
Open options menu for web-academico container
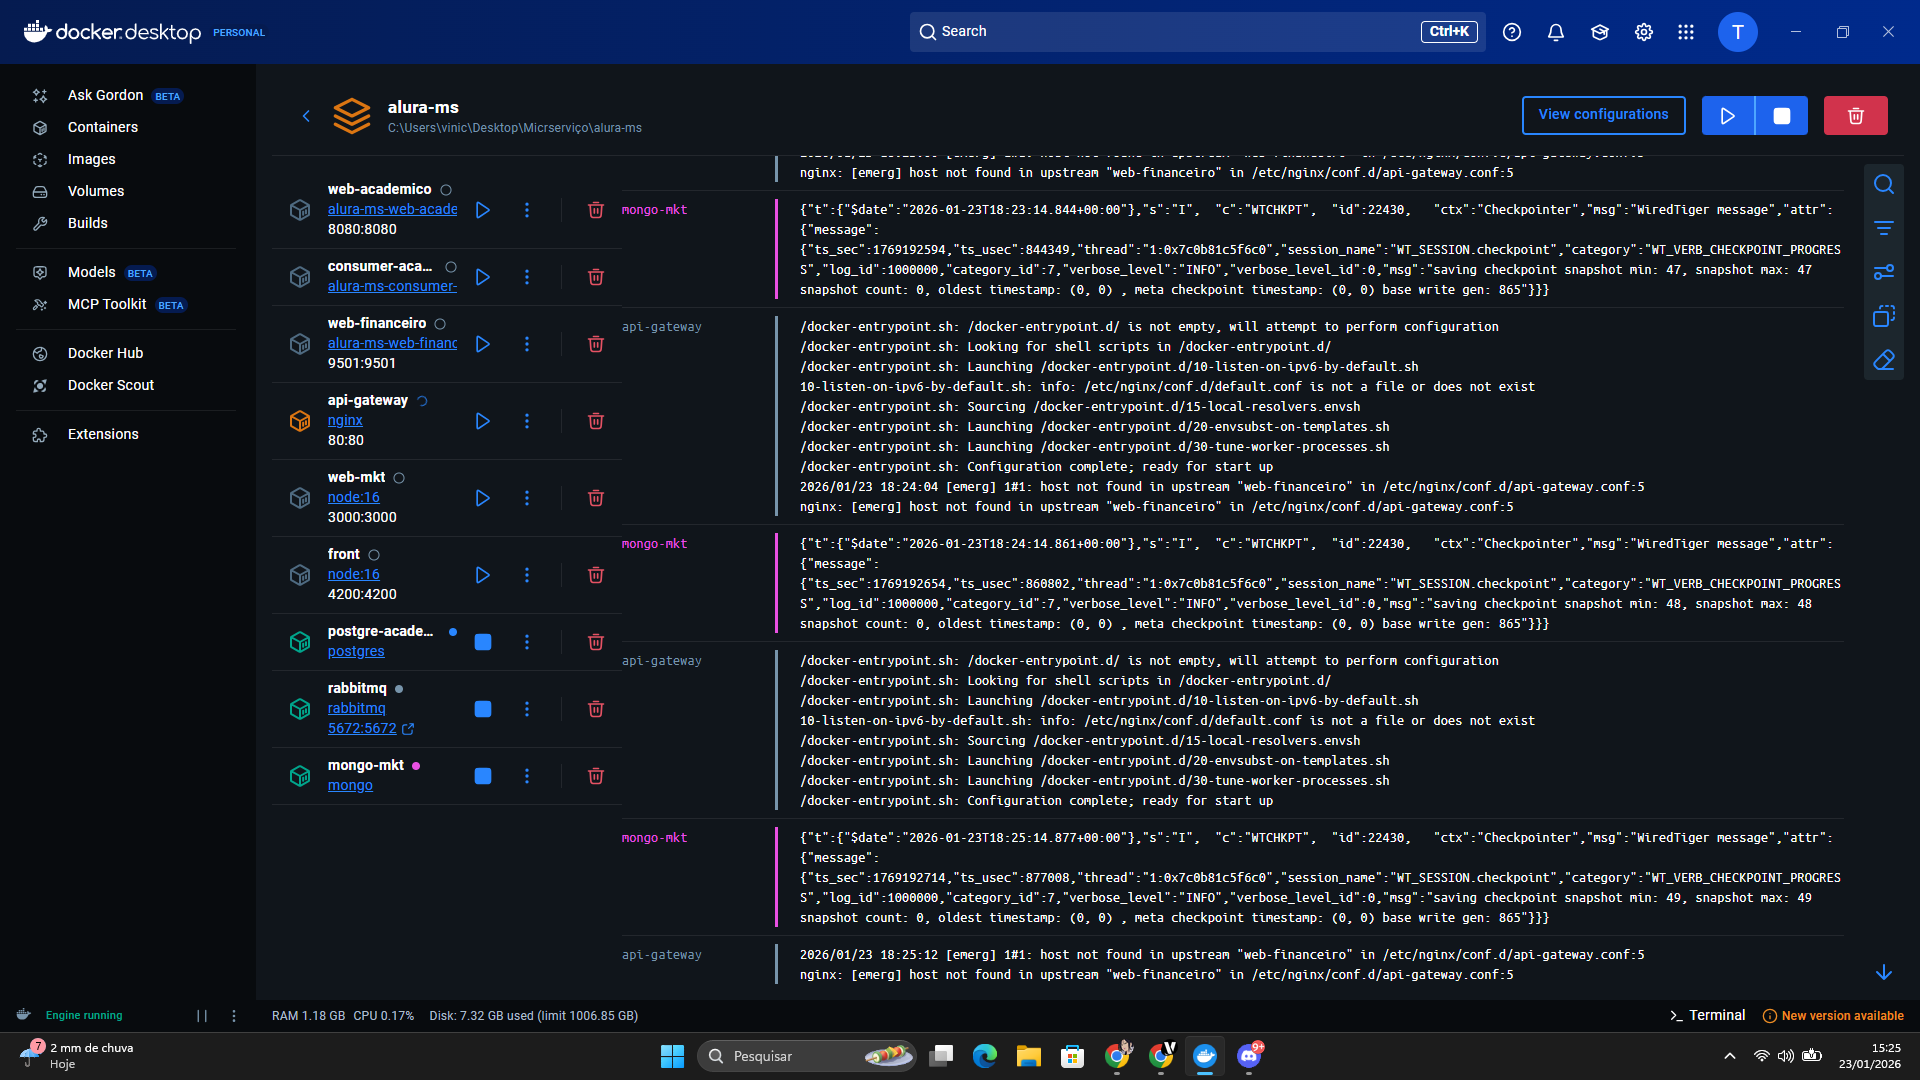point(527,210)
